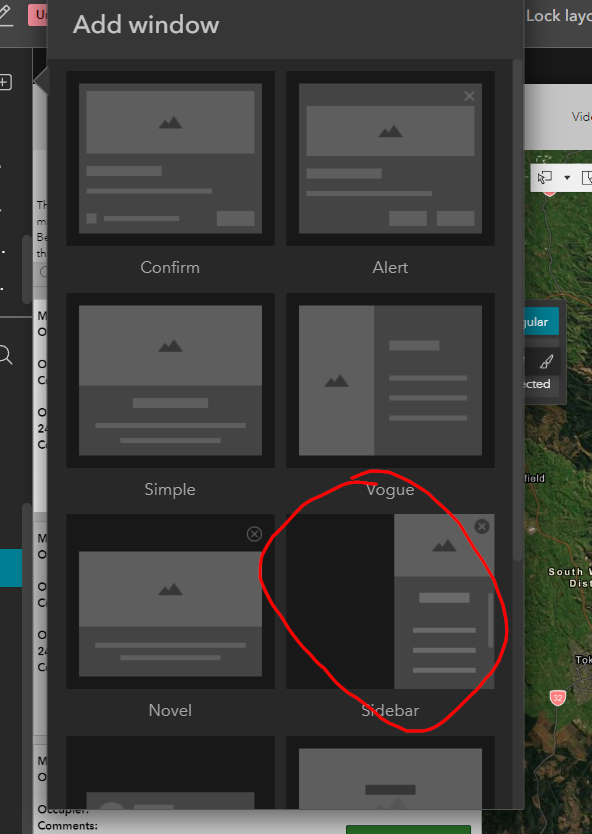Select the Alert window template
Image resolution: width=592 pixels, height=834 pixels.
point(390,159)
